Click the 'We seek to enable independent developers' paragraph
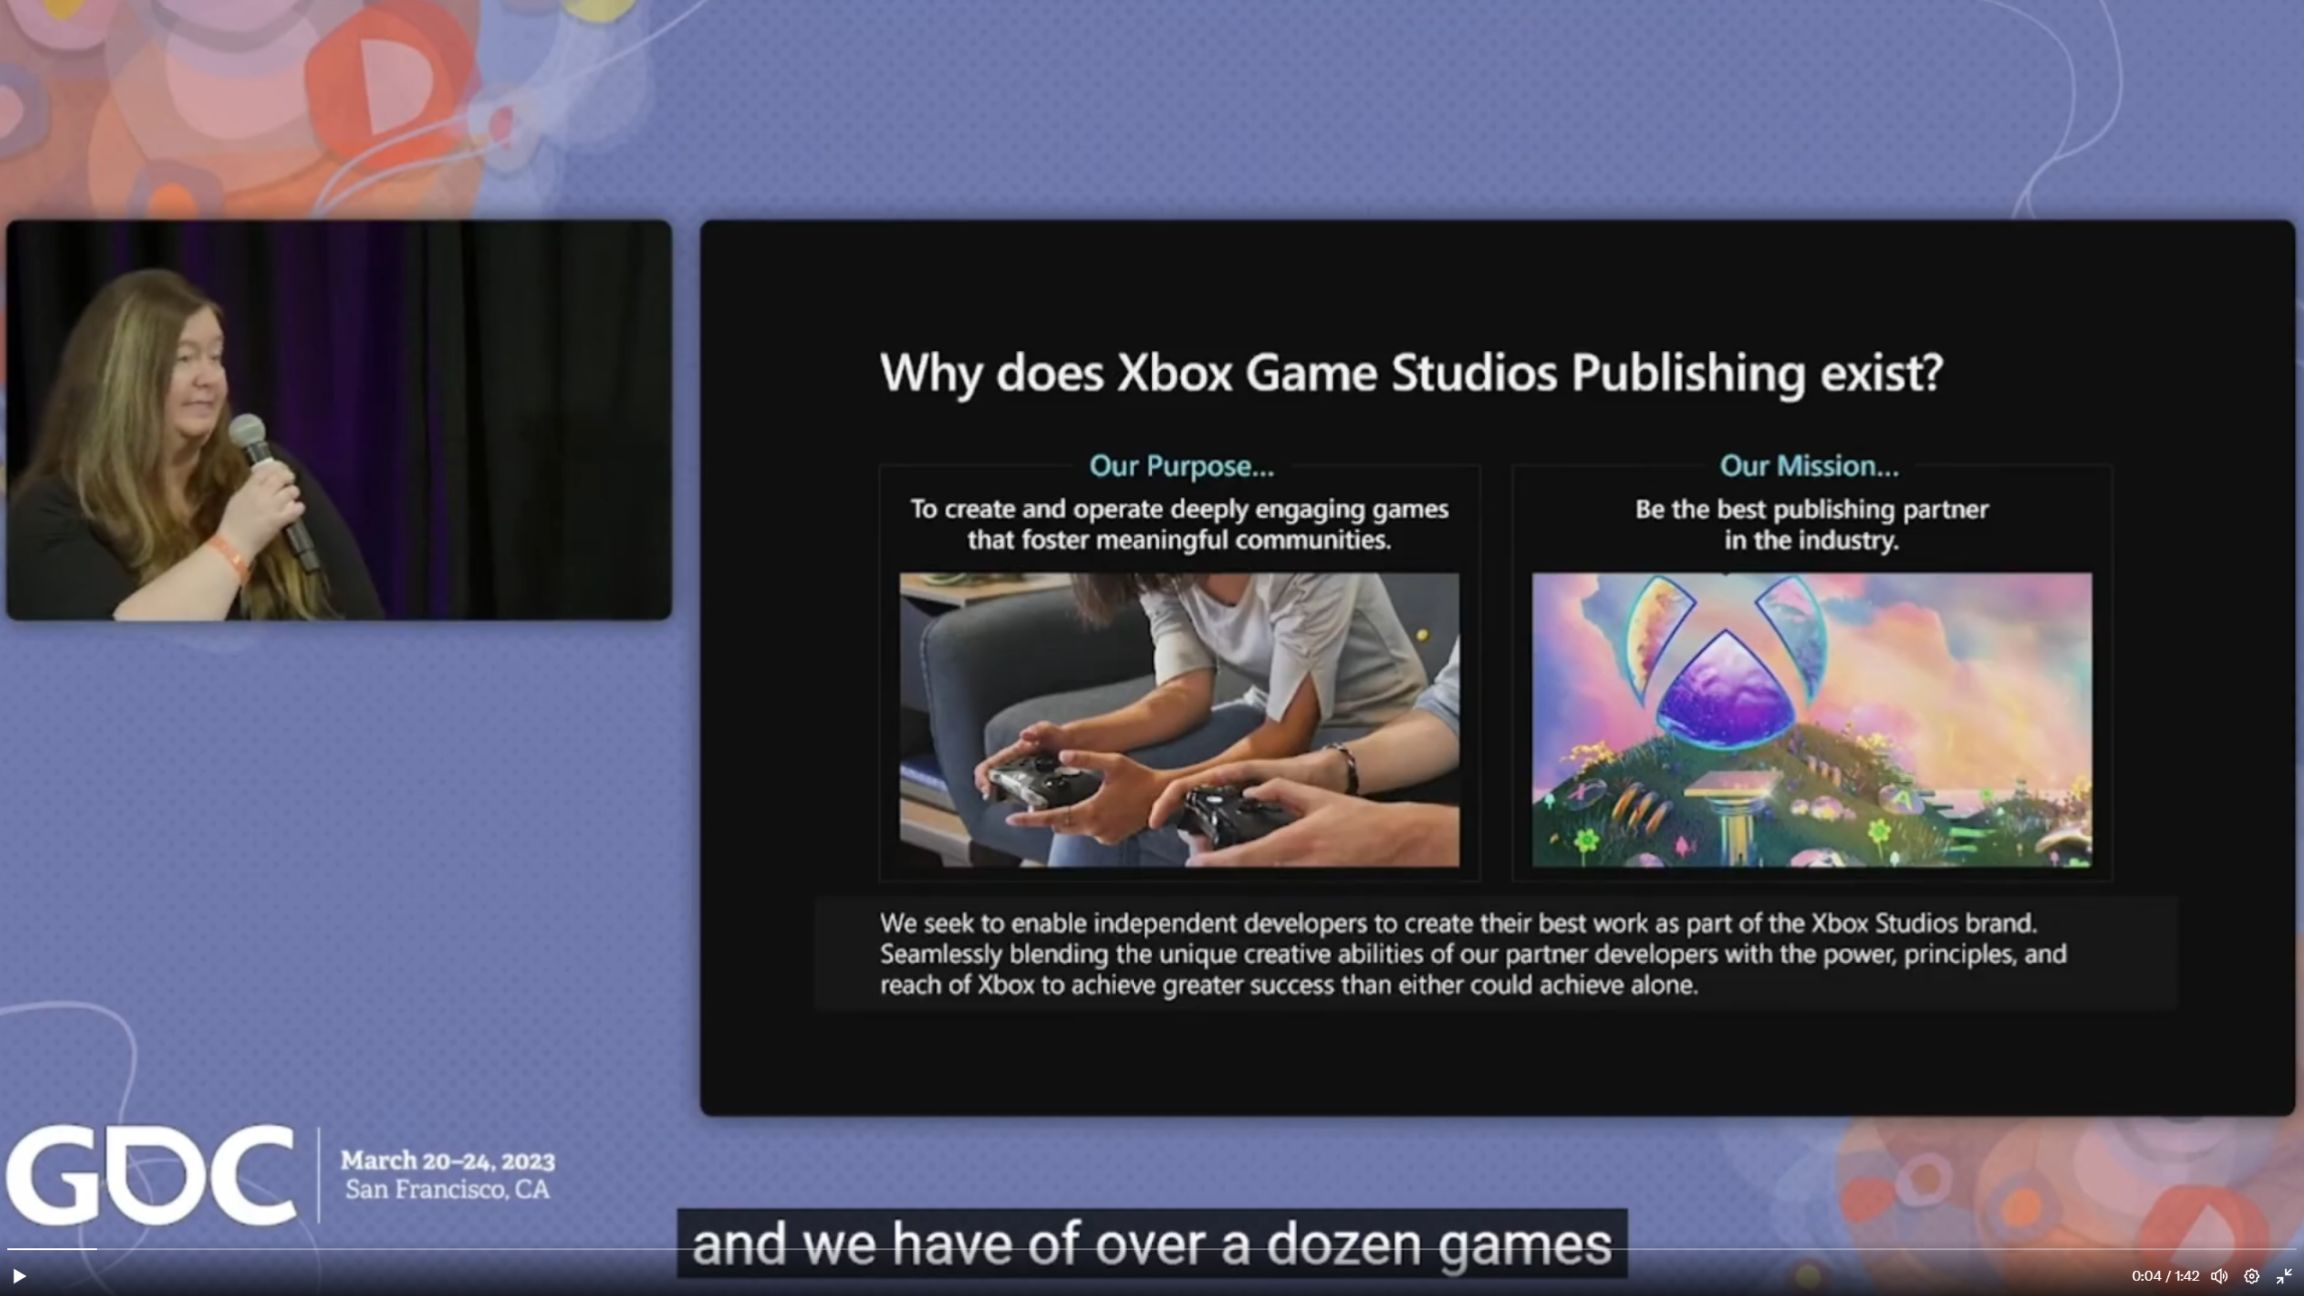Viewport: 2304px width, 1296px height. (x=1473, y=953)
